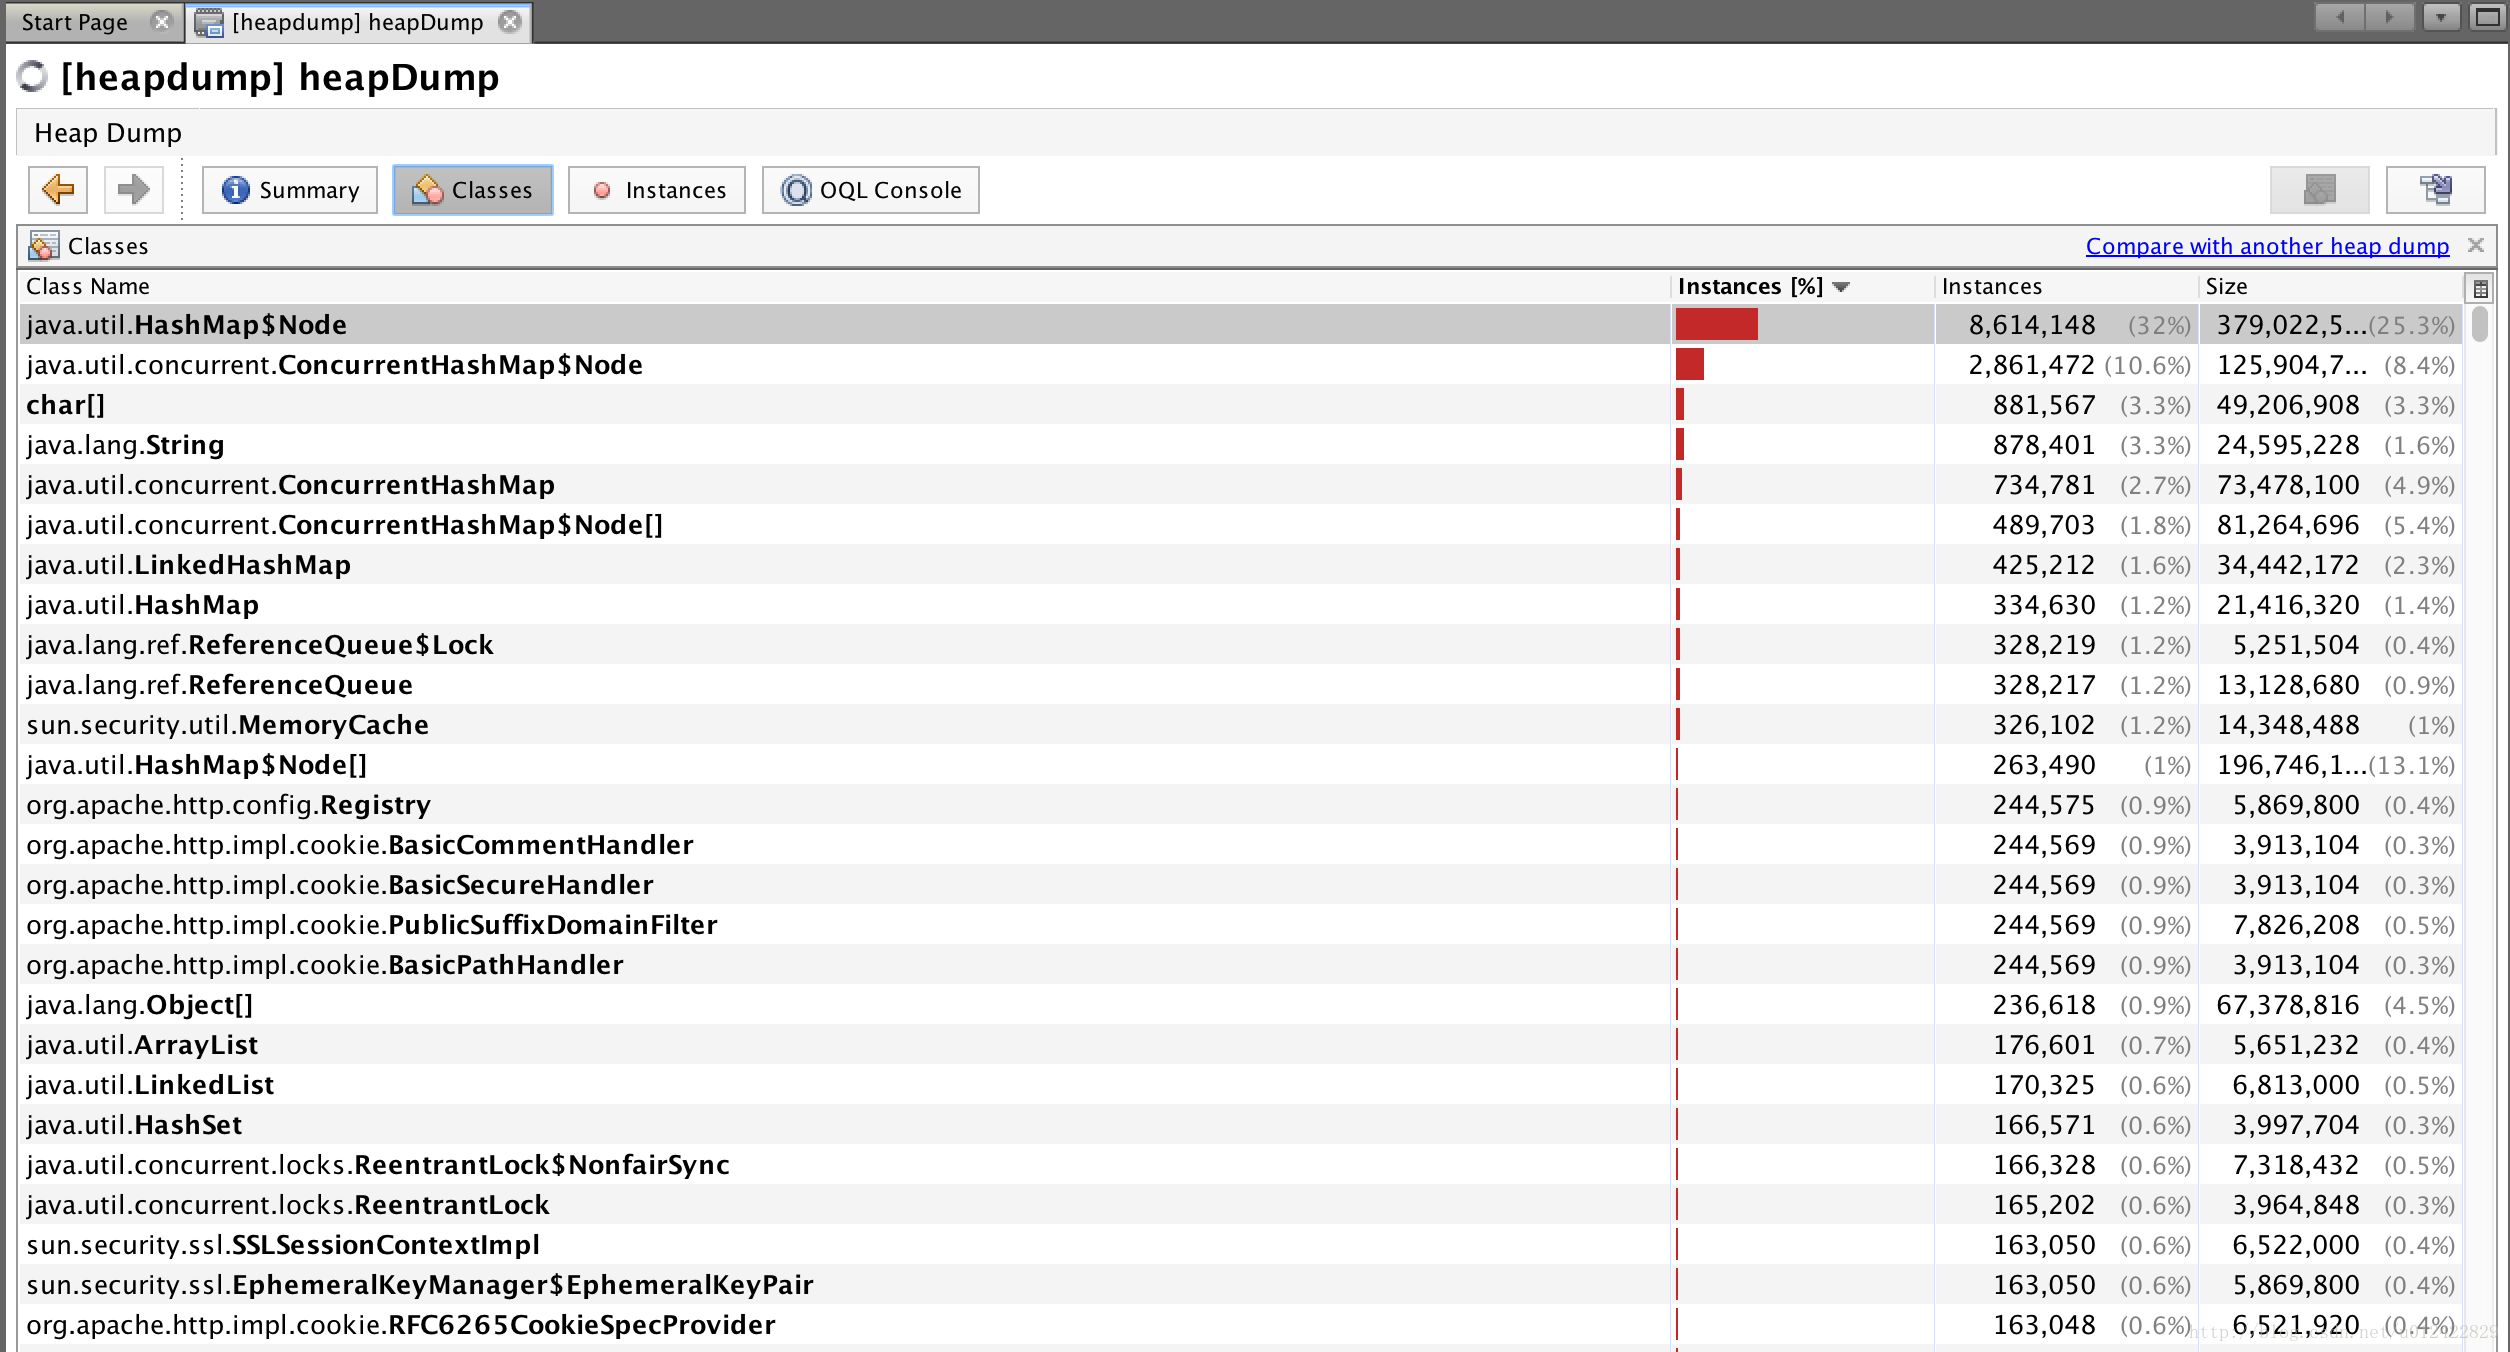Select the [heapdump] heapDump tab
Image resolution: width=2510 pixels, height=1352 pixels.
tap(357, 22)
